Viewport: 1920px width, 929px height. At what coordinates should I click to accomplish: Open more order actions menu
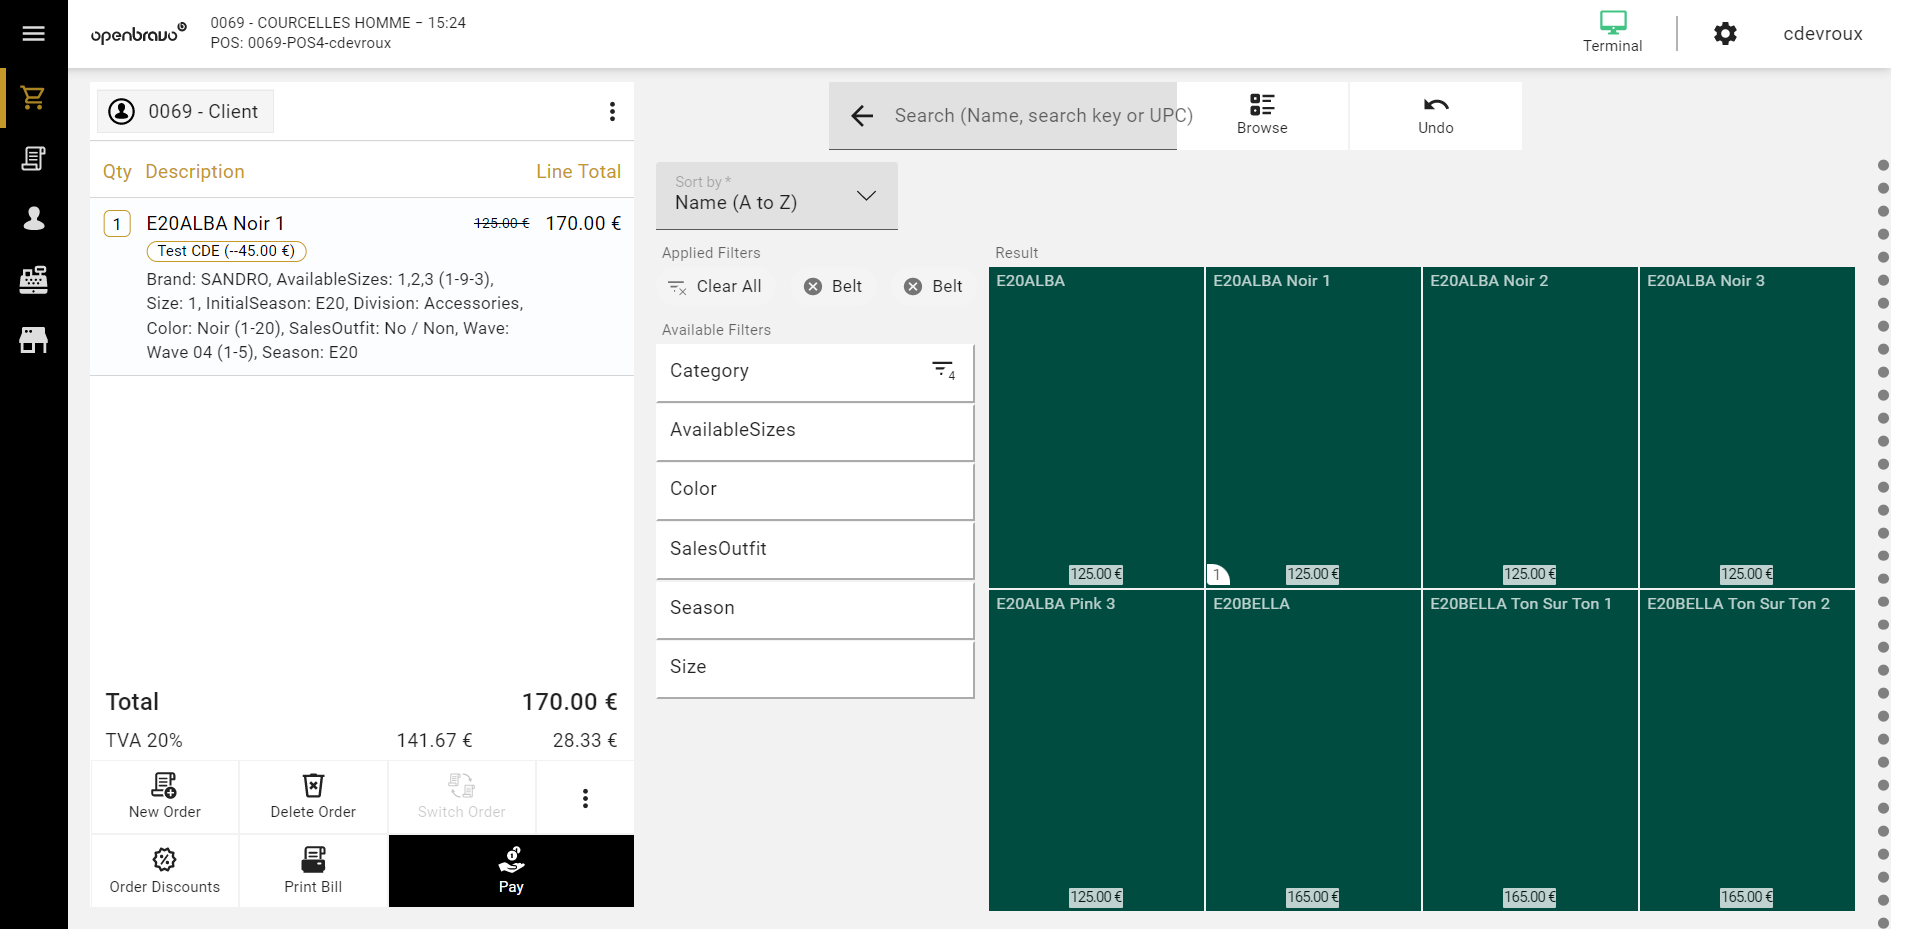(585, 798)
